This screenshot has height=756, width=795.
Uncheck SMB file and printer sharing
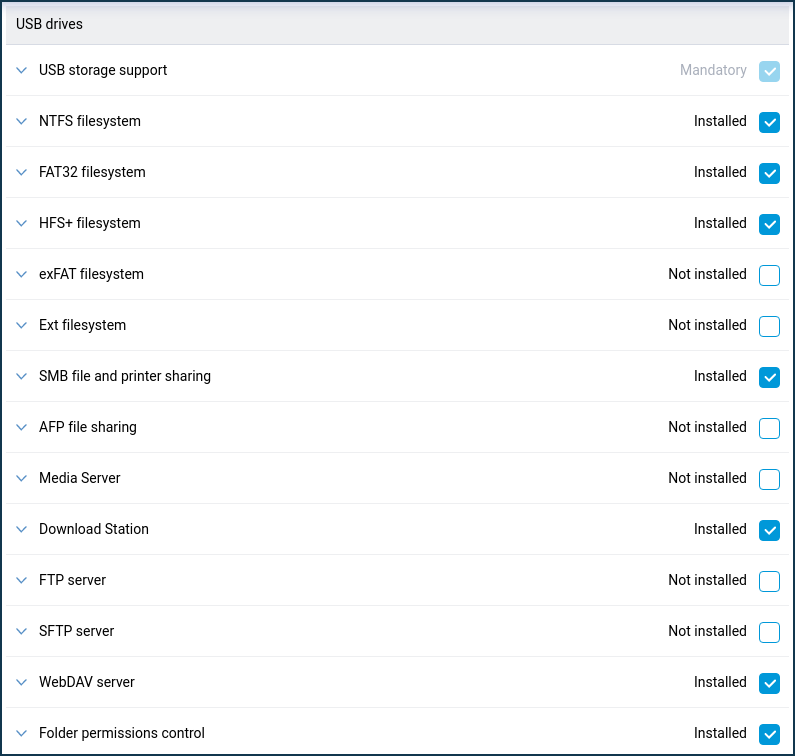coord(769,377)
